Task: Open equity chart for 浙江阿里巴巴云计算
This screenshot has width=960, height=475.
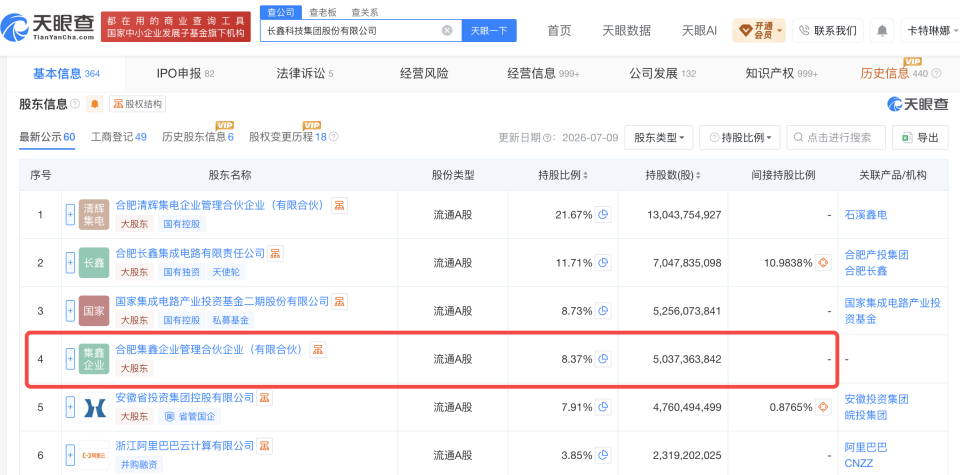Action: tap(264, 445)
